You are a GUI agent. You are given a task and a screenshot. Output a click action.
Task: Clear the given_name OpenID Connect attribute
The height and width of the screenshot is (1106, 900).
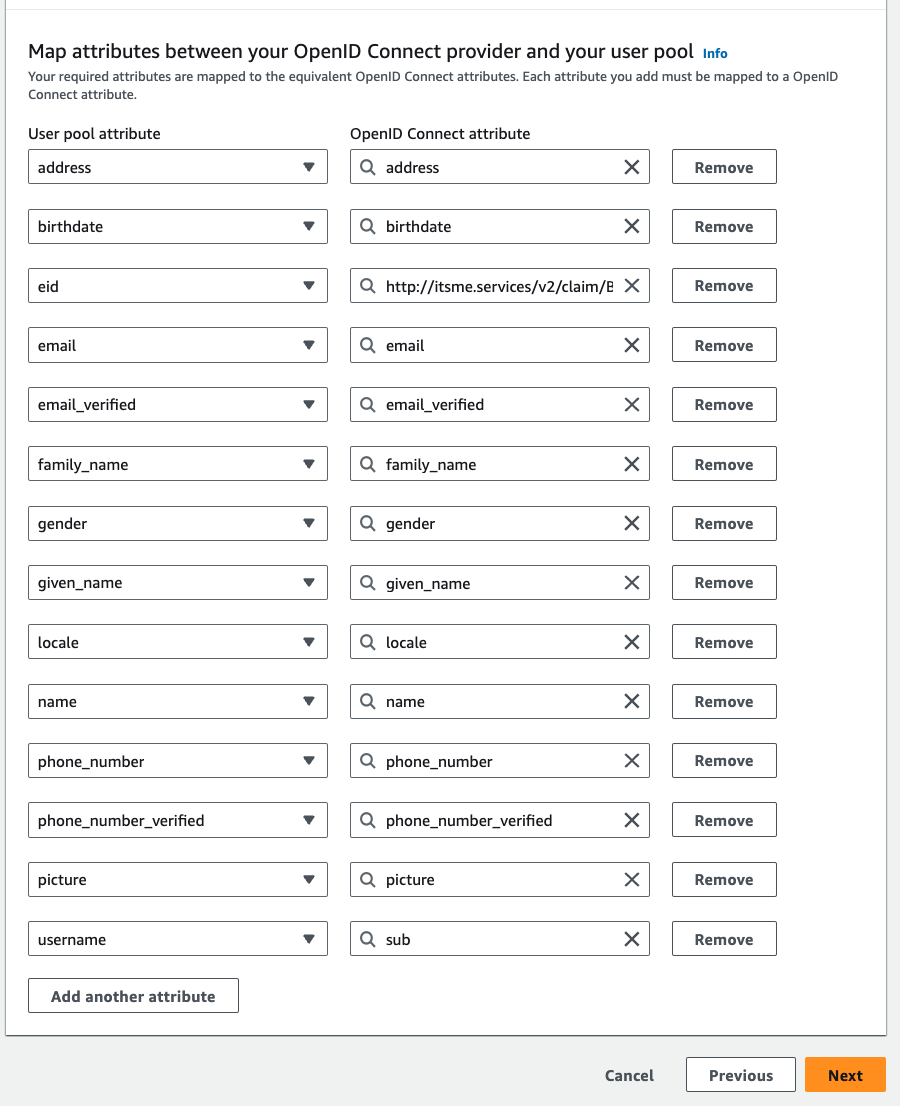click(x=631, y=582)
